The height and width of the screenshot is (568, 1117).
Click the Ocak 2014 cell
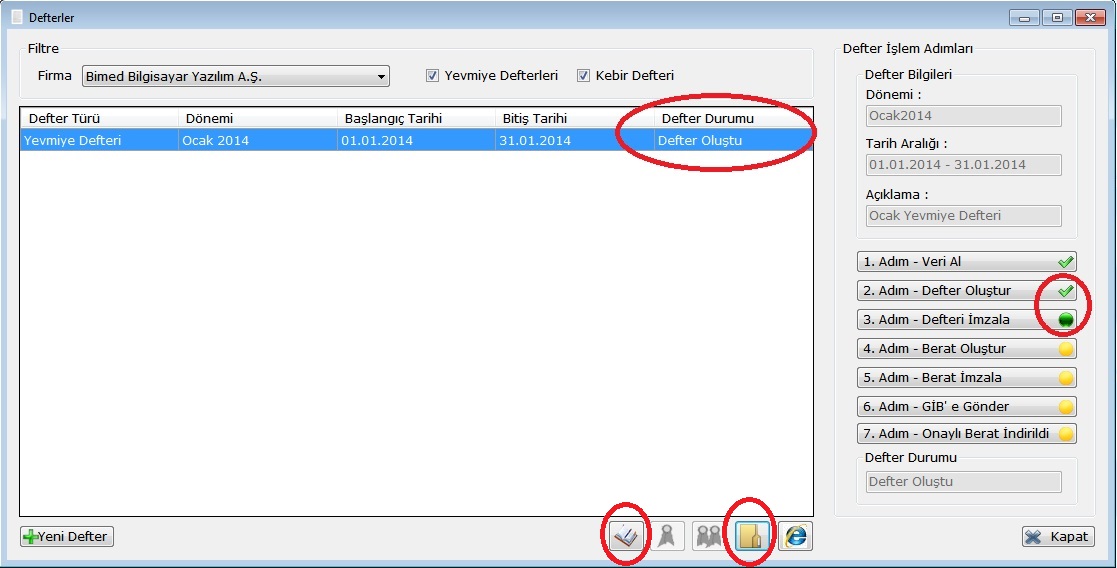tap(258, 140)
